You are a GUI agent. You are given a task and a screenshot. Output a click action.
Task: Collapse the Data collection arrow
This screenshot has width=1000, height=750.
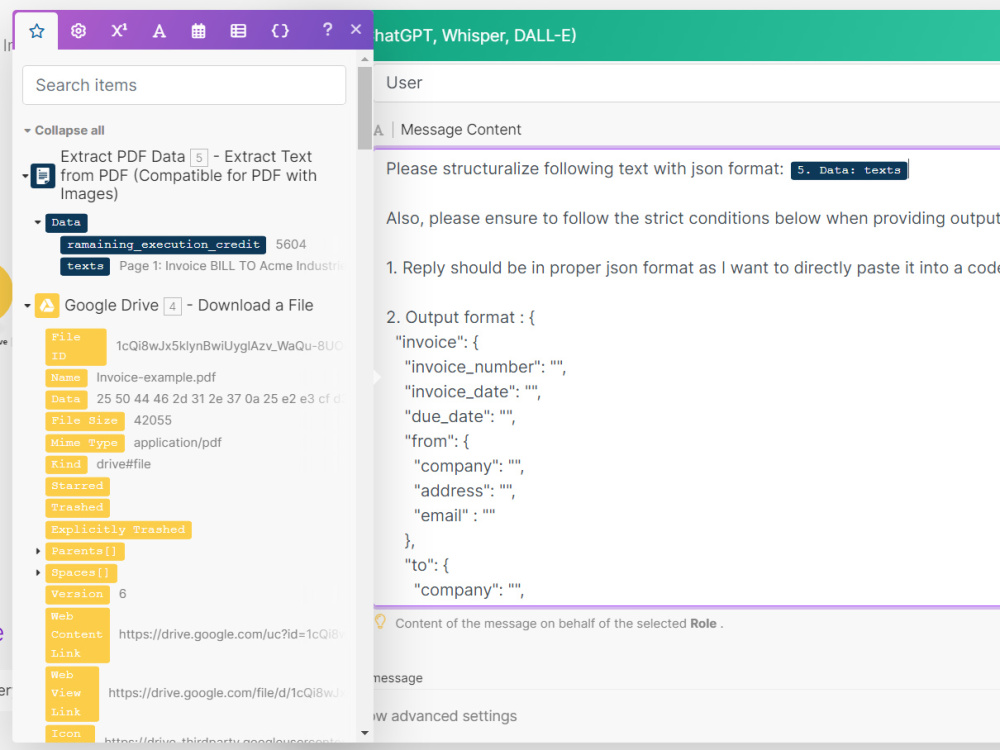(x=38, y=223)
